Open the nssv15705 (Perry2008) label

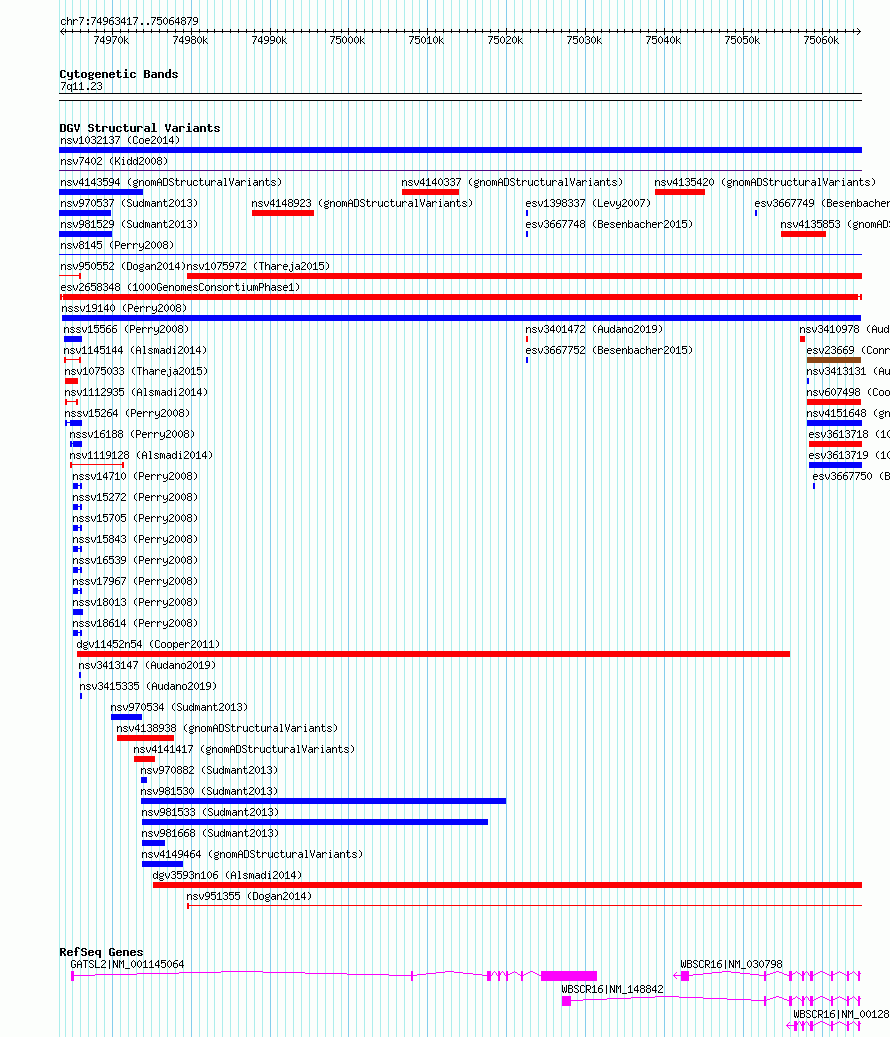coord(135,518)
